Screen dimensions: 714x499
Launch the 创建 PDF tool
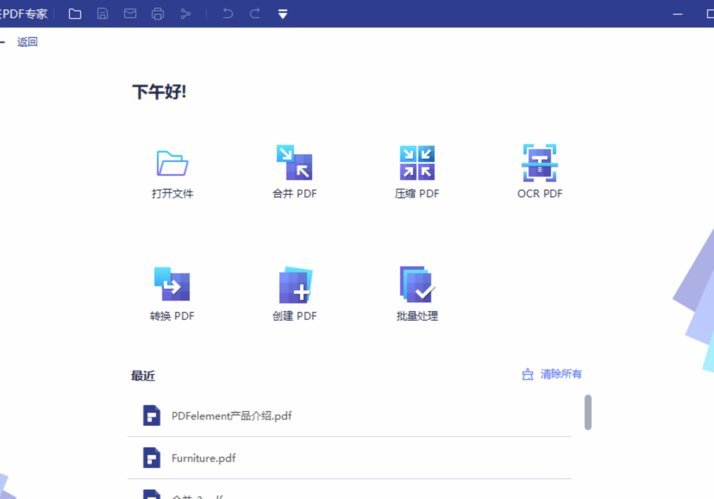(x=295, y=294)
